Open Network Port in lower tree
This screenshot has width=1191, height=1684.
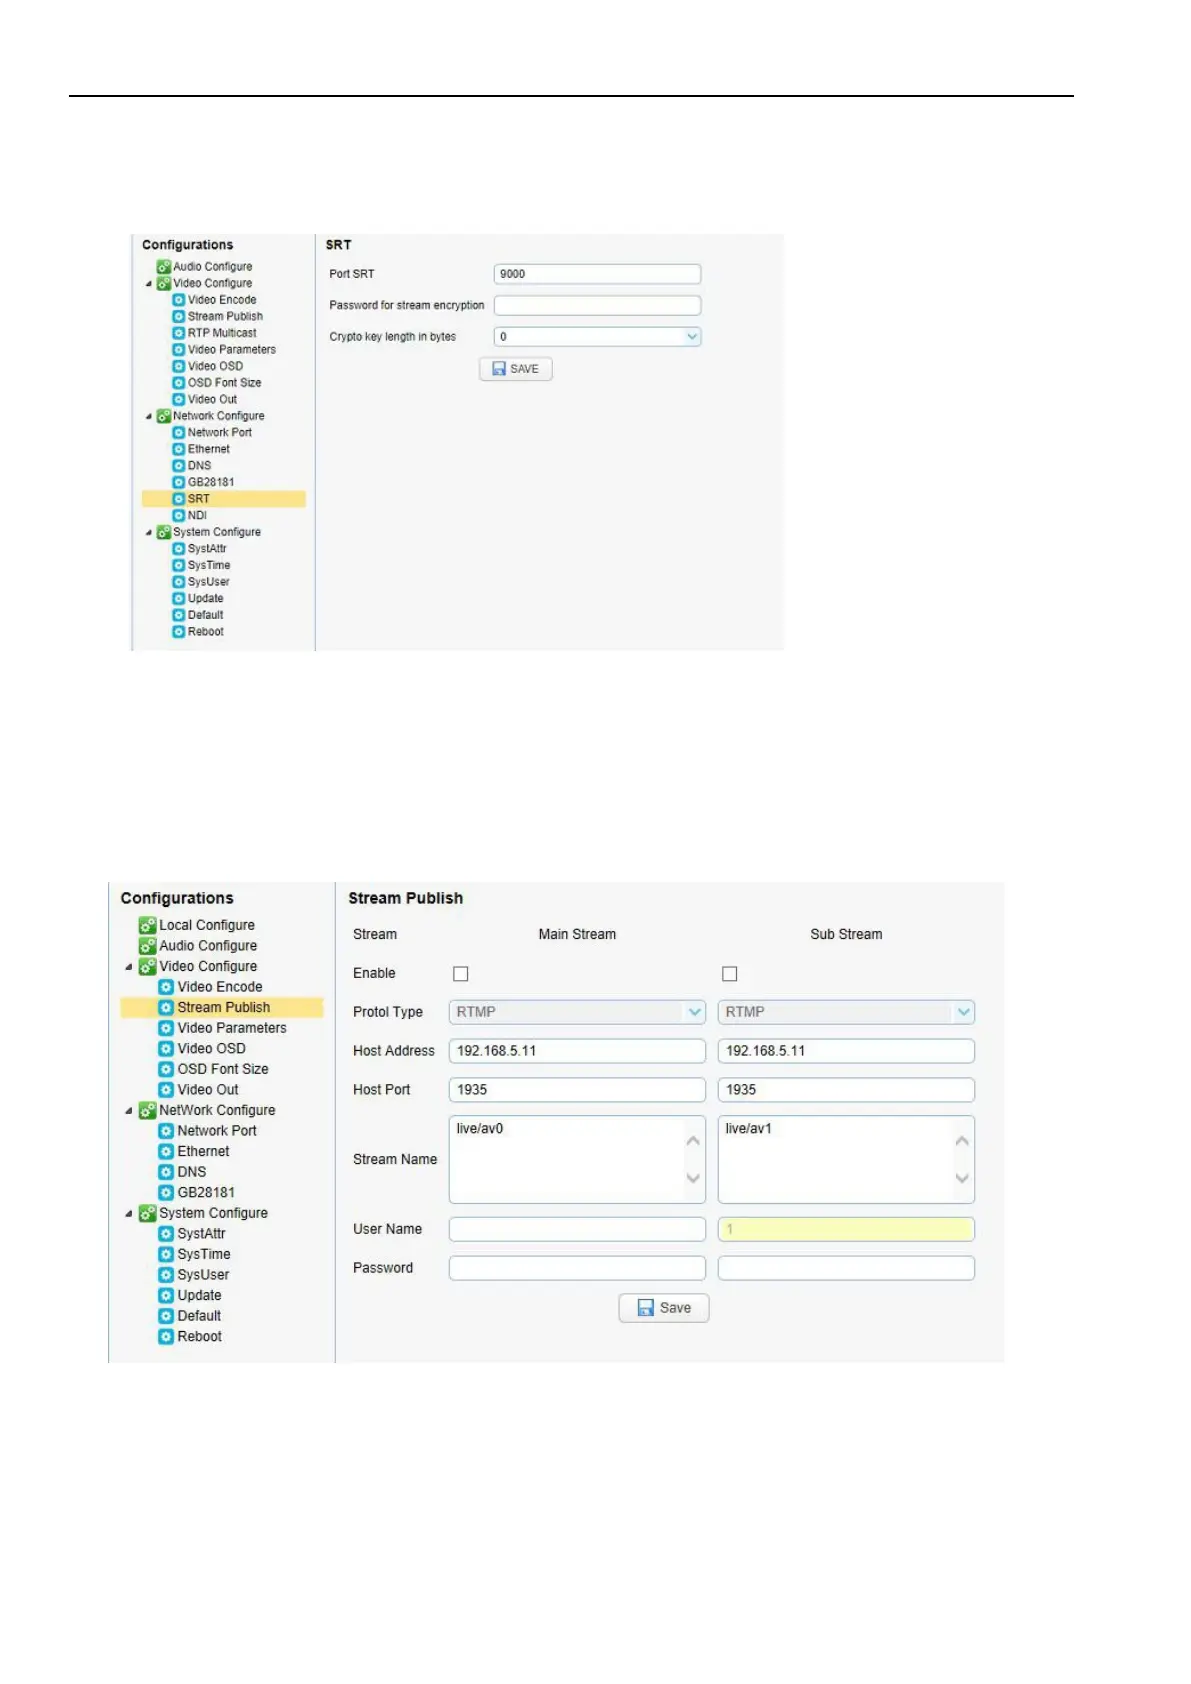217,1131
